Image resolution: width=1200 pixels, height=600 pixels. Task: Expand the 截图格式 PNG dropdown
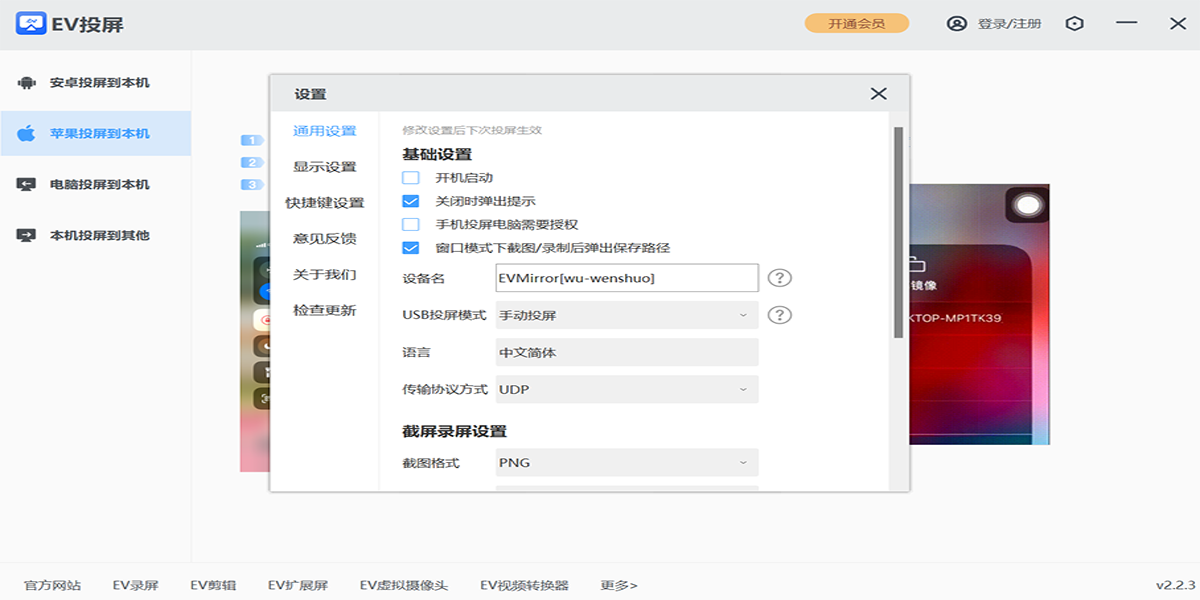[x=627, y=463]
